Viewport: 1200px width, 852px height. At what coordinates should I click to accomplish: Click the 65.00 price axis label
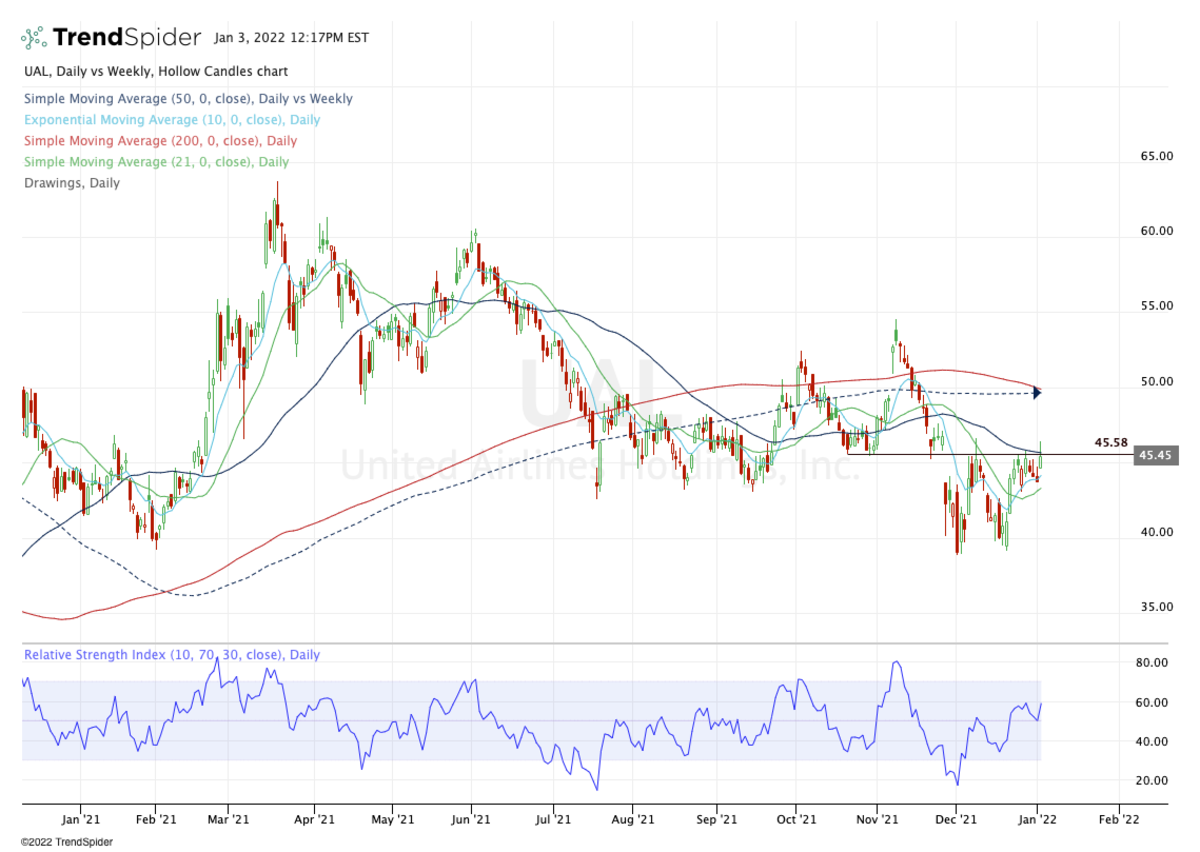click(x=1155, y=156)
